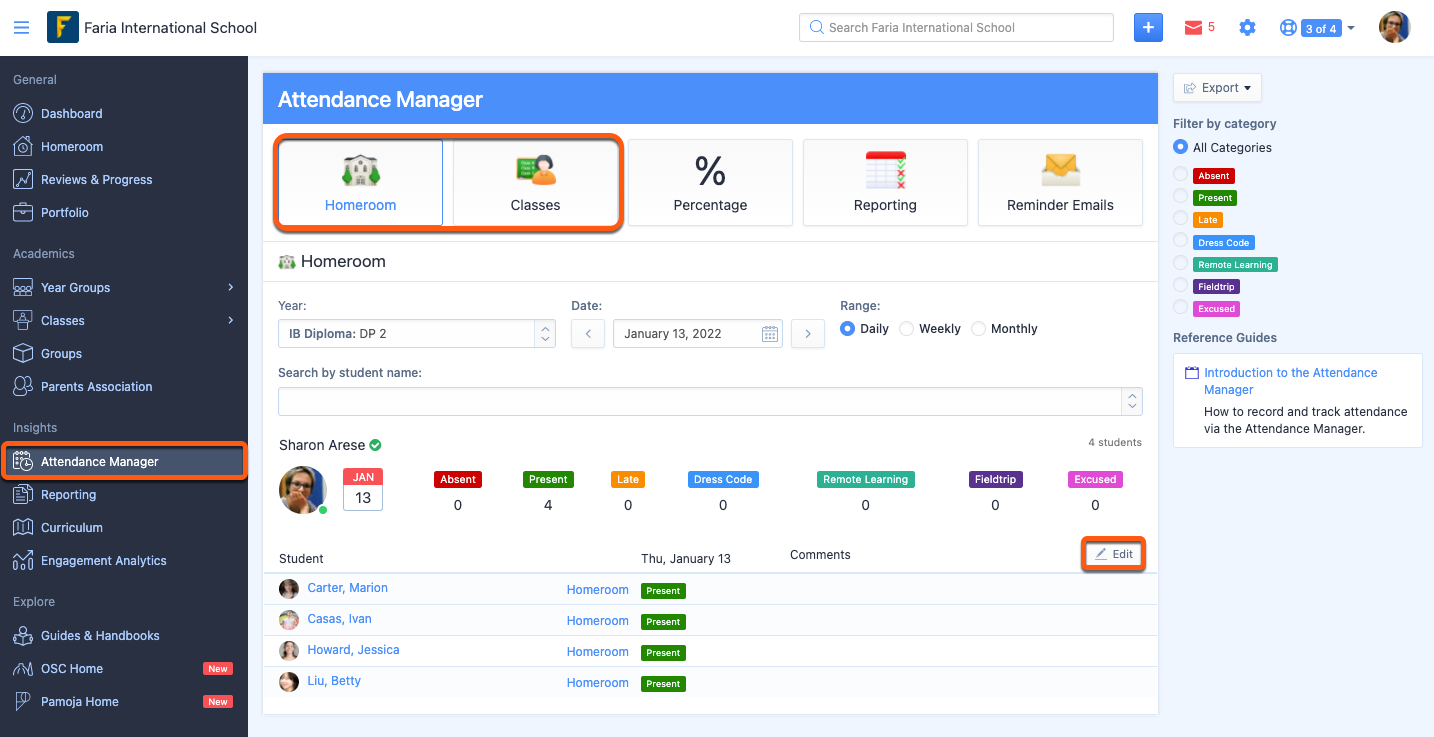Image resolution: width=1434 pixels, height=737 pixels.
Task: Open the calendar icon in date field
Action: point(770,334)
